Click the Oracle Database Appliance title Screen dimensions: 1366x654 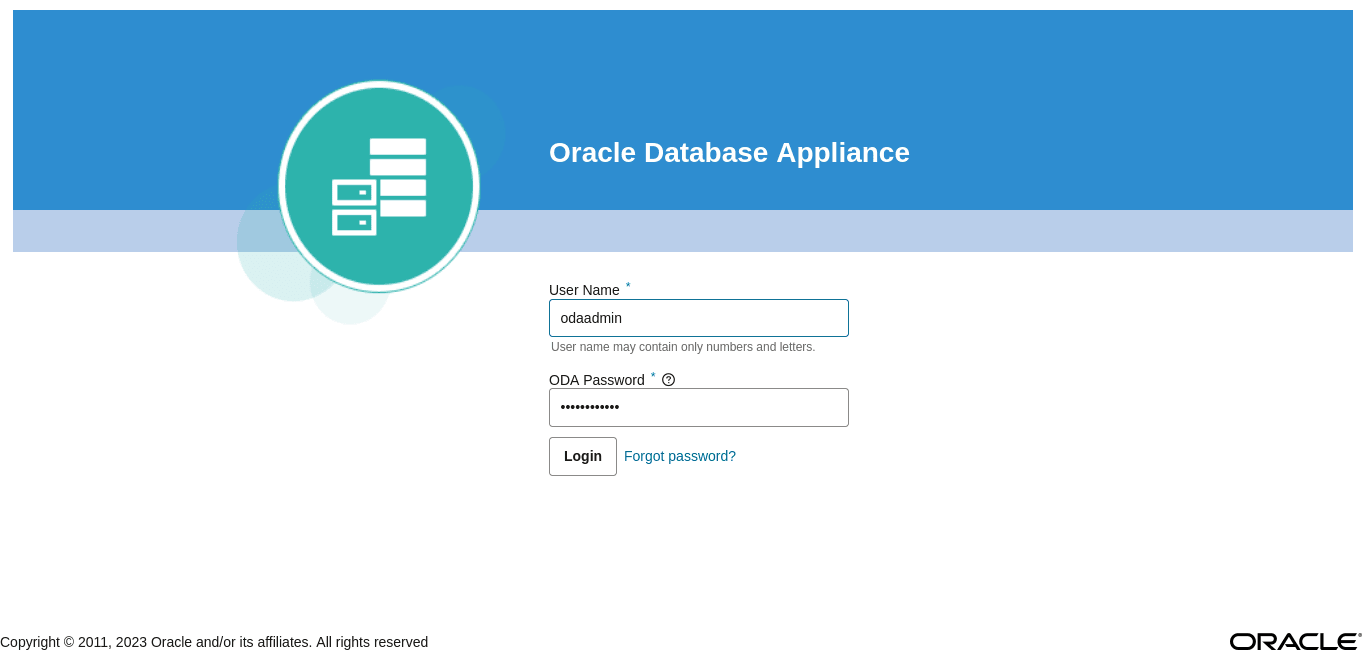click(x=729, y=152)
